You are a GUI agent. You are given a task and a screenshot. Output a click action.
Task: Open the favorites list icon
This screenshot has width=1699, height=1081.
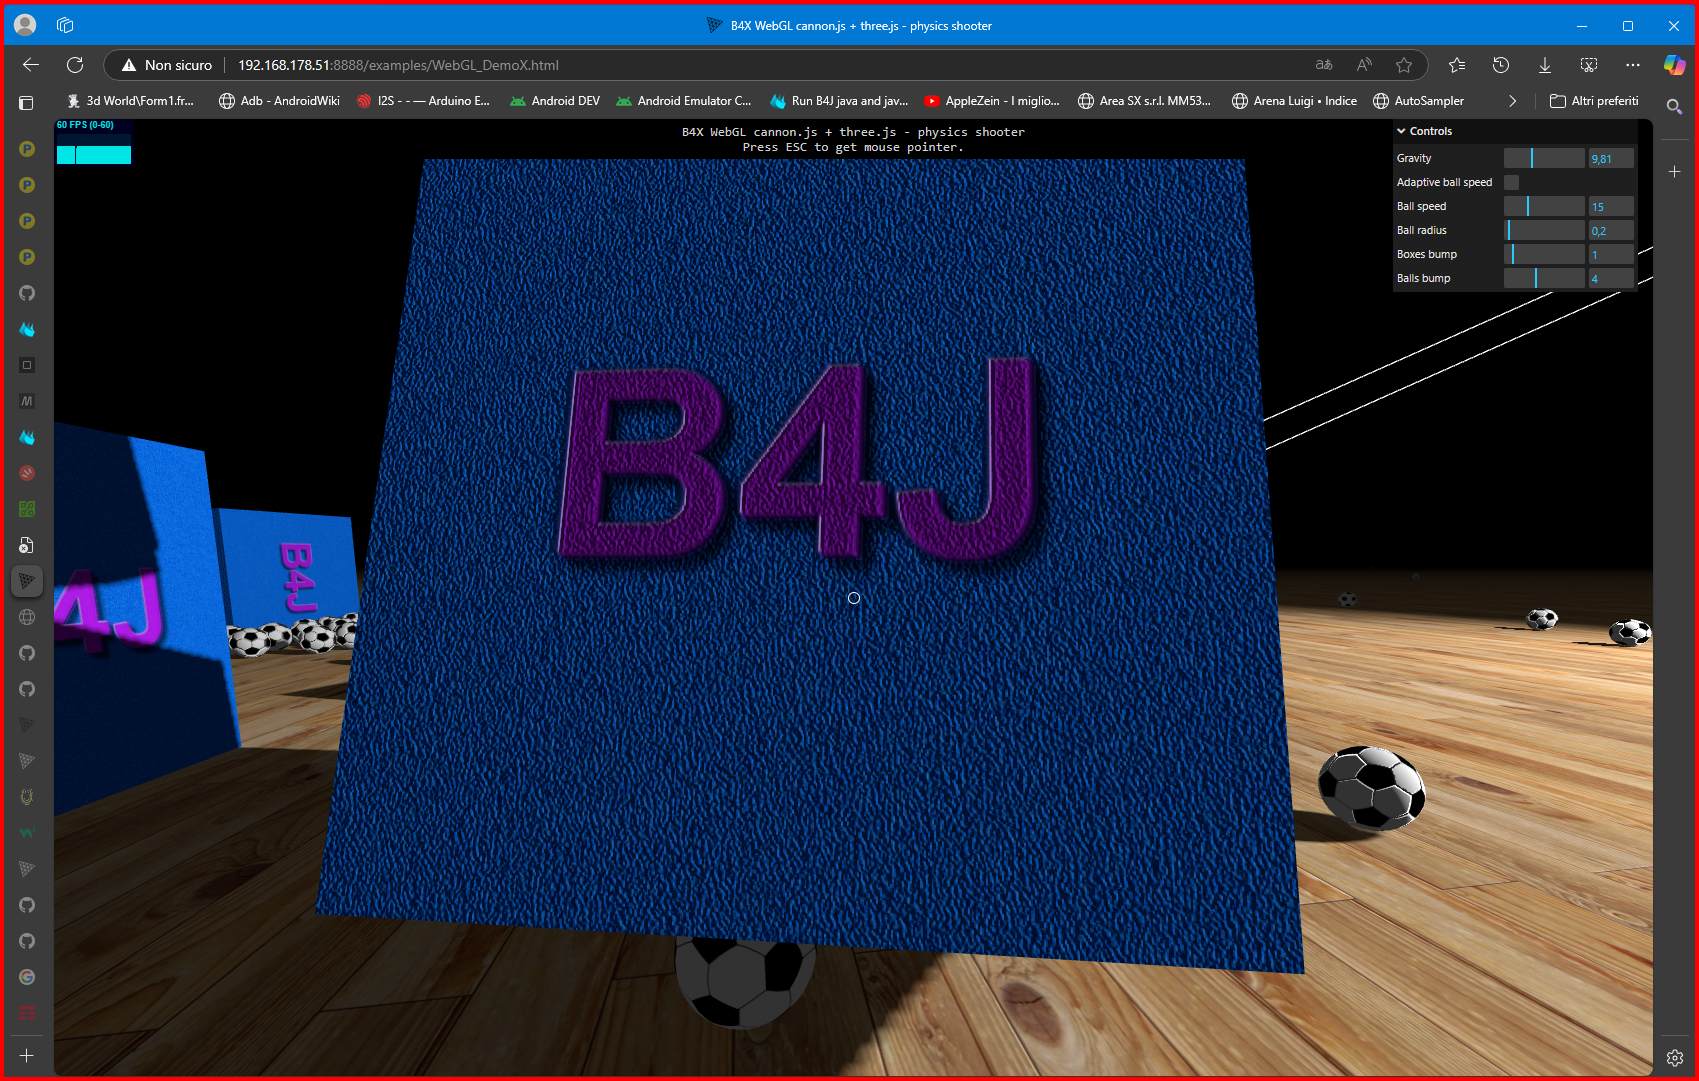point(1457,65)
